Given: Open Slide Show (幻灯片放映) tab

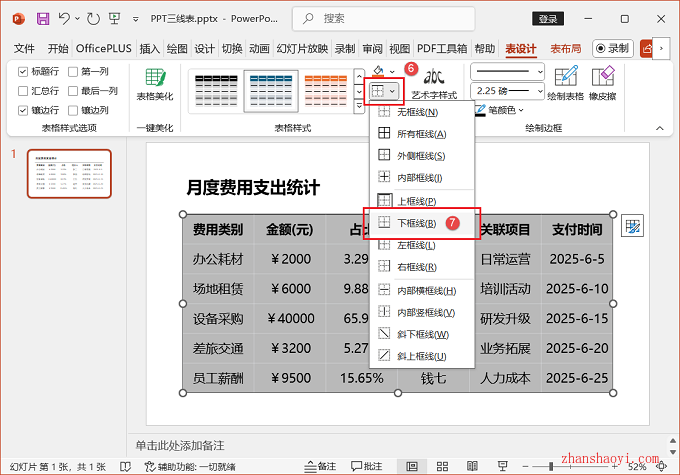Looking at the screenshot, I should coord(302,49).
